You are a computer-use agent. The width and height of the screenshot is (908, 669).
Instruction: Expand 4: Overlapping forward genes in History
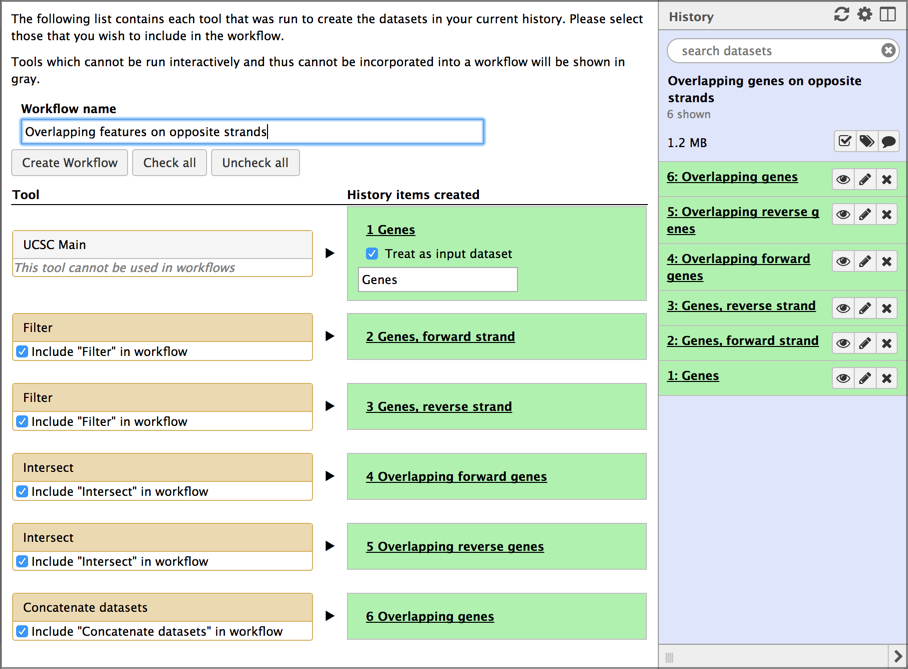pyautogui.click(x=738, y=267)
